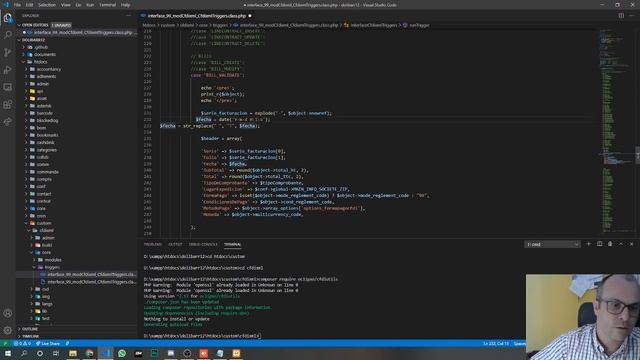This screenshot has height=360, width=640.
Task: Open the Search view in activity bar
Action: 8,35
